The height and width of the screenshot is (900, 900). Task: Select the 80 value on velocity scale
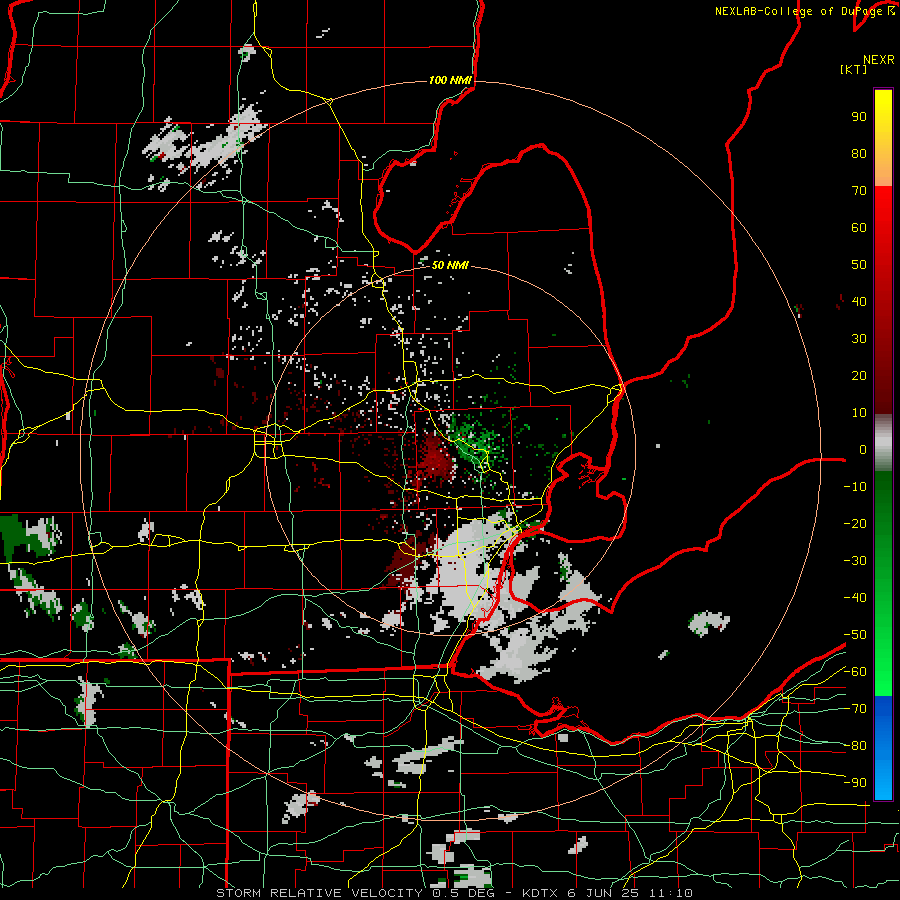tap(859, 154)
